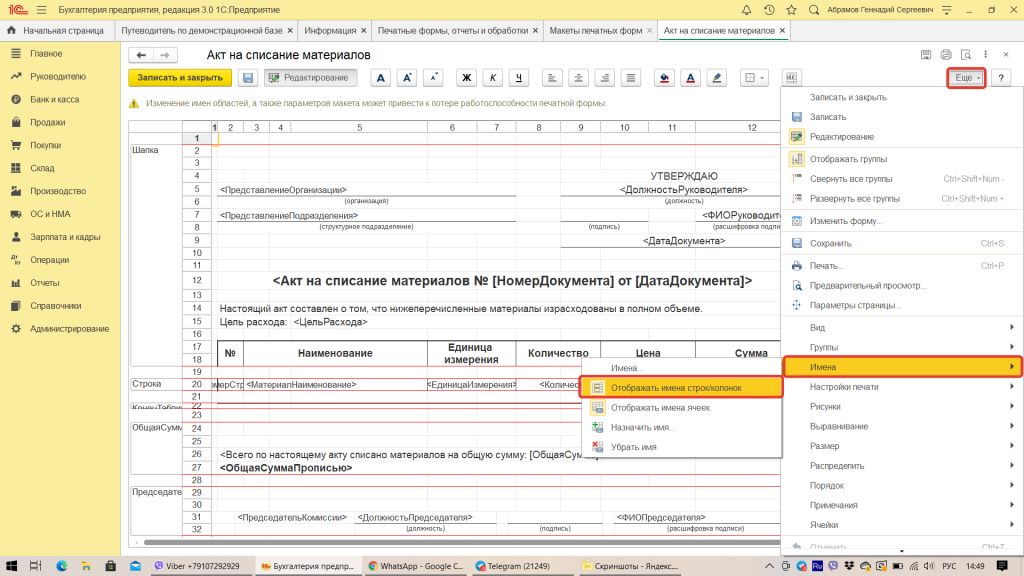Open the help question mark button

pos(1000,77)
